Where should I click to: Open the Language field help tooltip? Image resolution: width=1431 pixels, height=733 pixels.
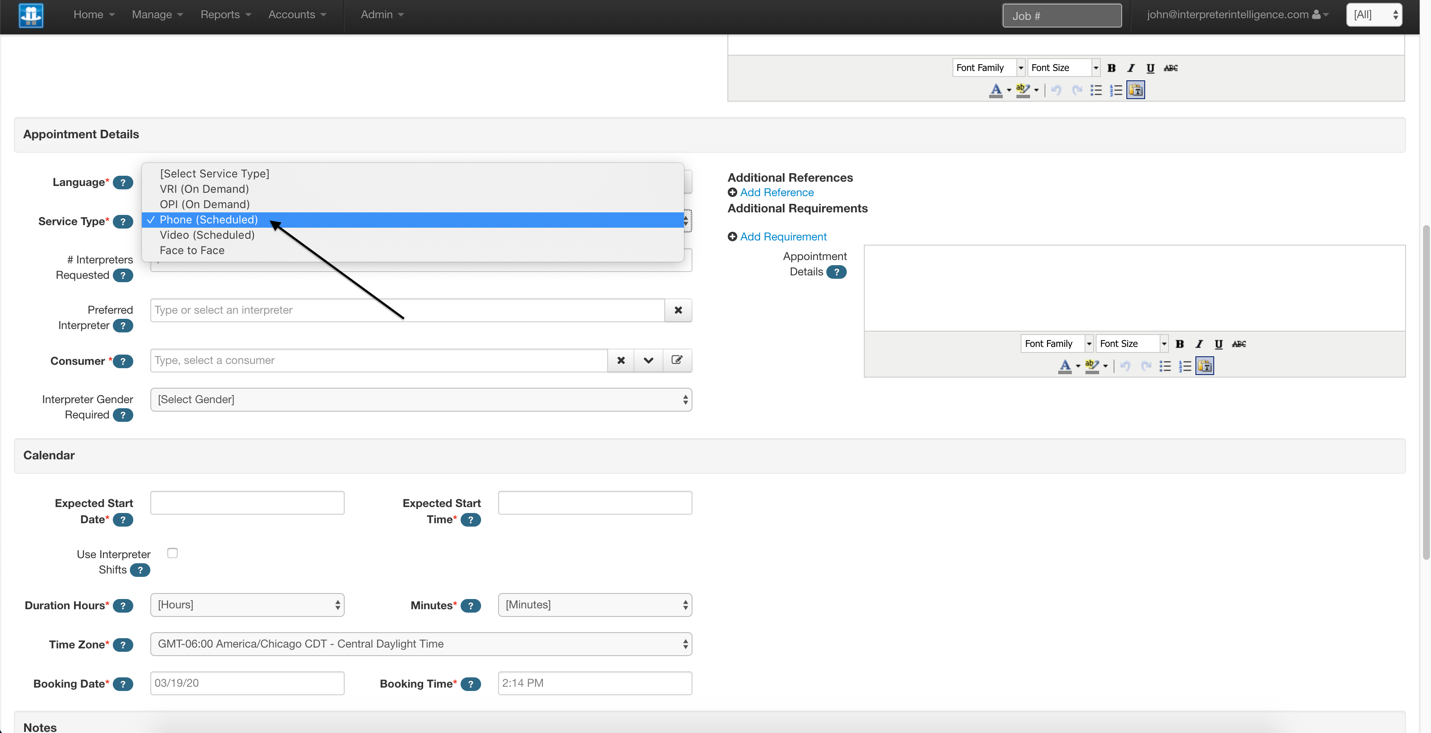pos(122,182)
